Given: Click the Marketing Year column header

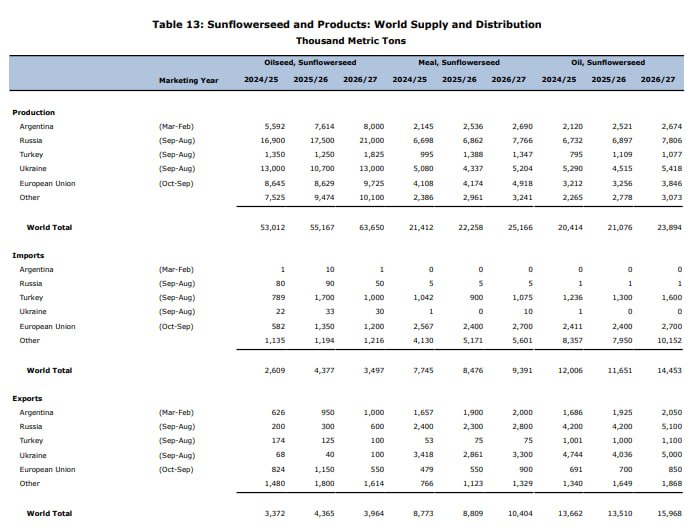Looking at the screenshot, I should pyautogui.click(x=188, y=80).
